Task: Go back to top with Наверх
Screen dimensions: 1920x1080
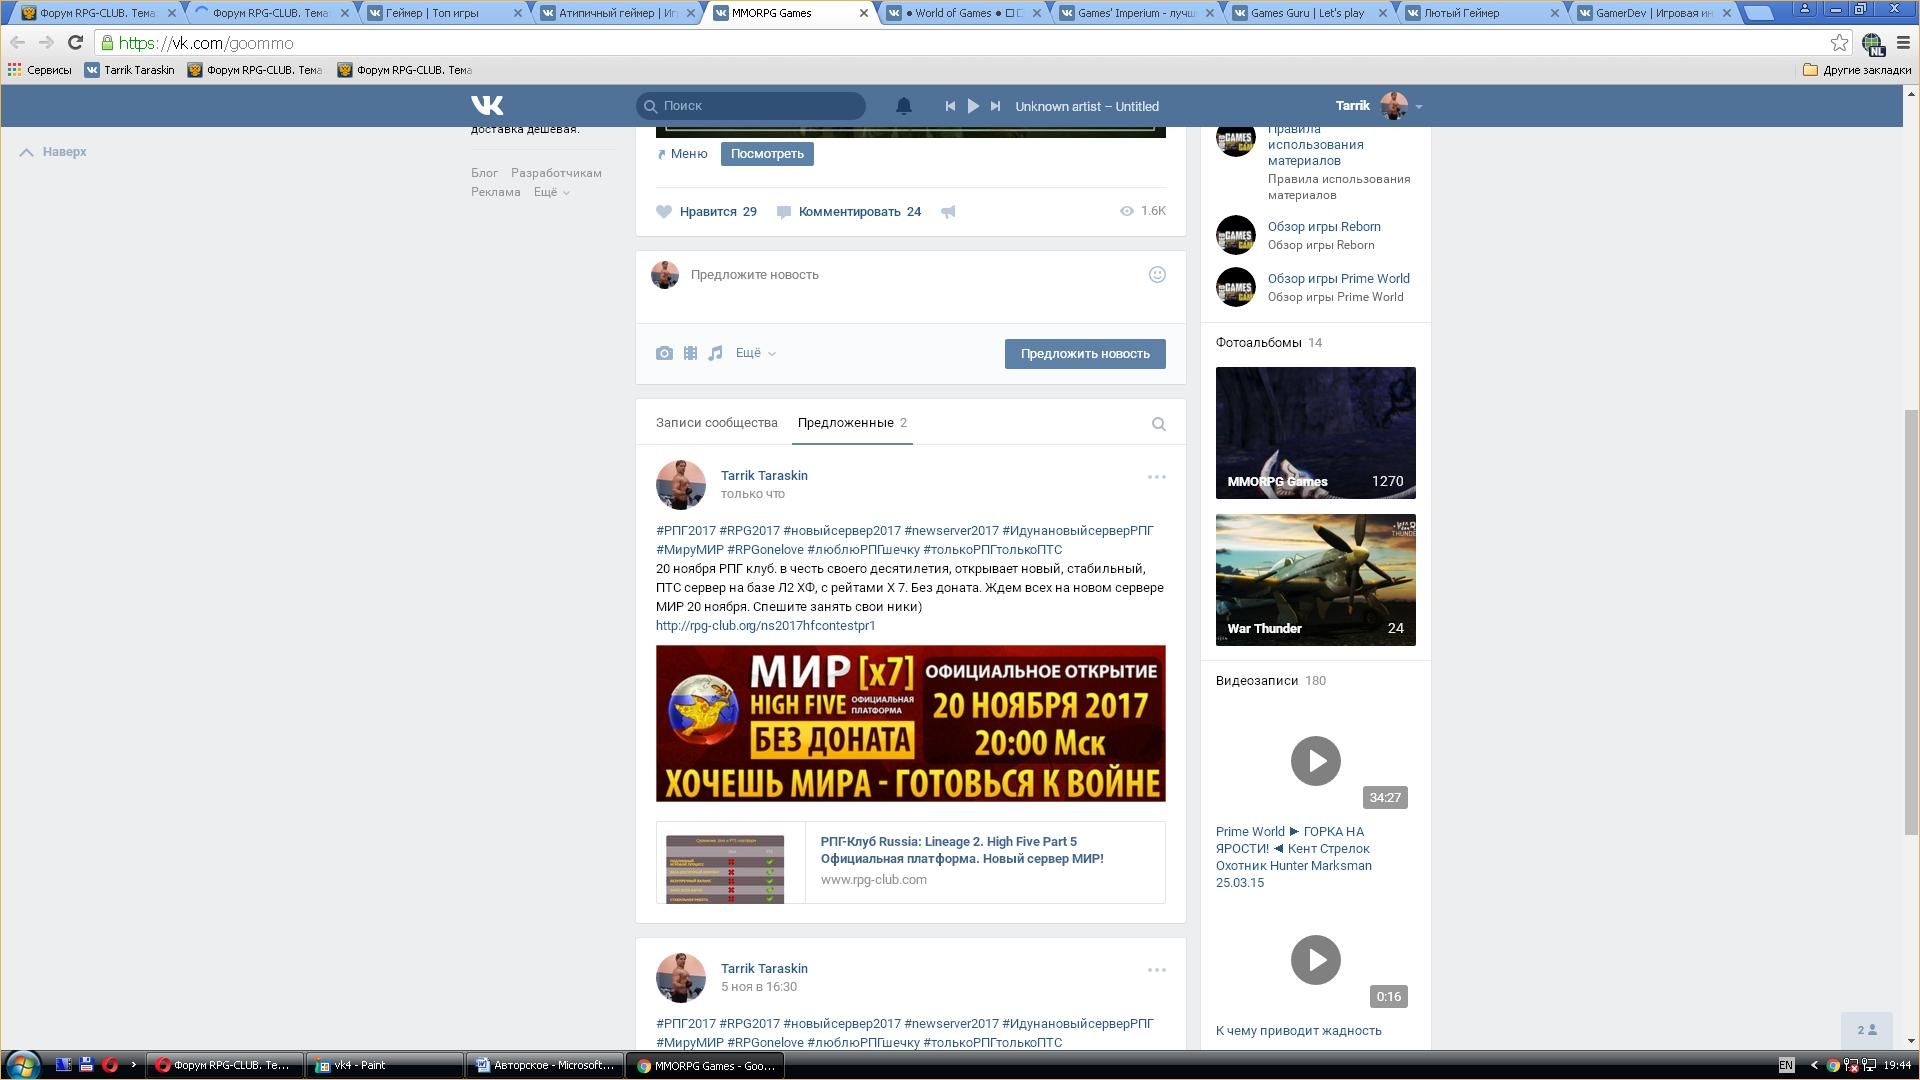Action: [x=53, y=152]
